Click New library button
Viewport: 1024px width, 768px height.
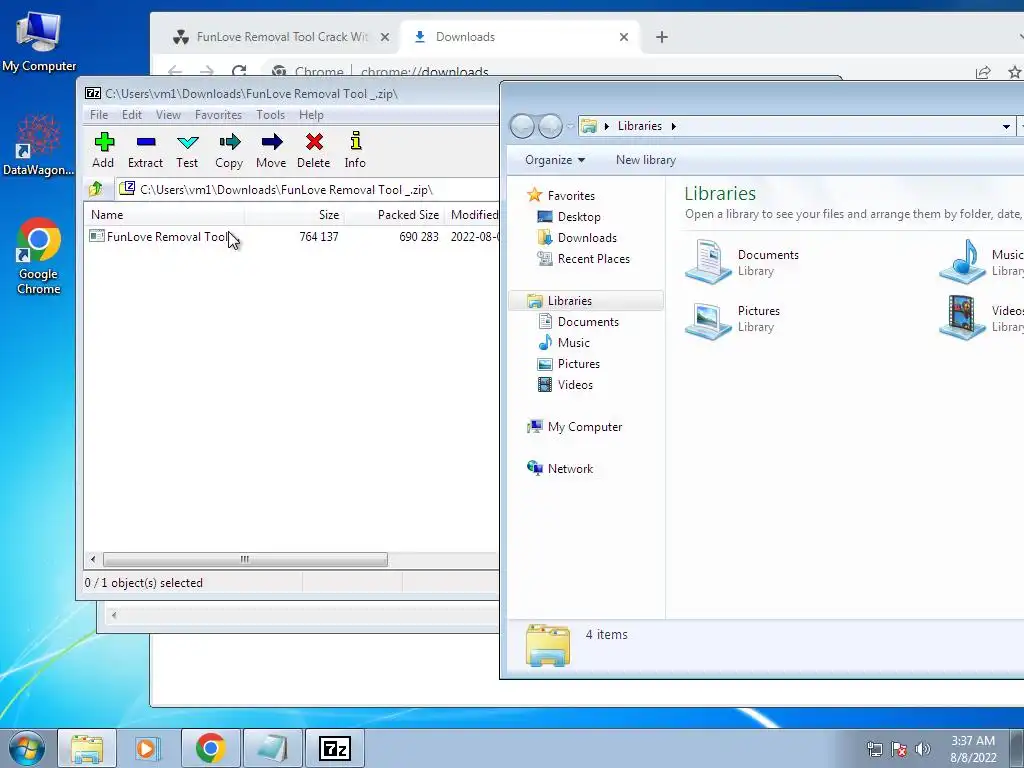(x=646, y=160)
